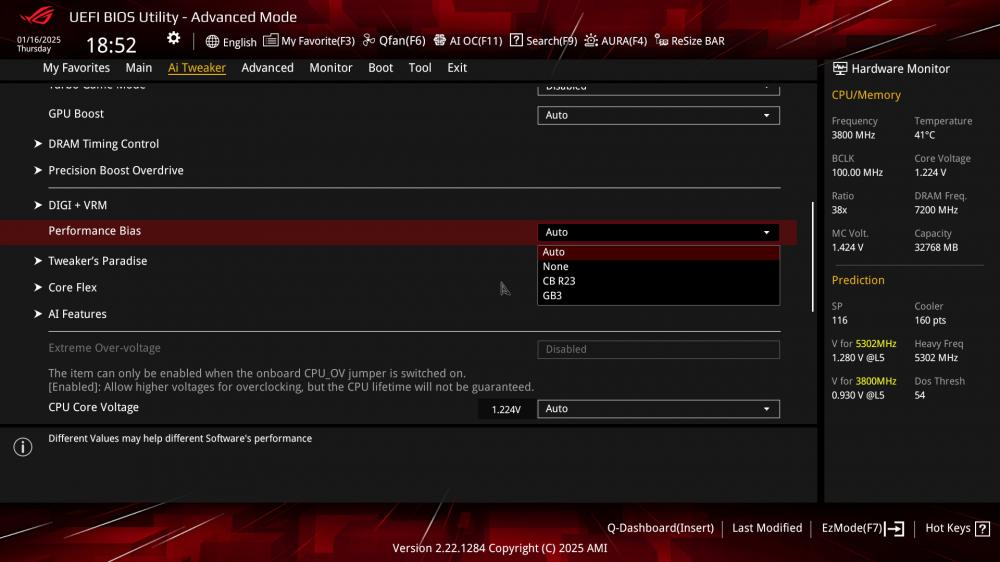Click the 32768 MB capacity value
This screenshot has height=562, width=1000.
(x=936, y=248)
